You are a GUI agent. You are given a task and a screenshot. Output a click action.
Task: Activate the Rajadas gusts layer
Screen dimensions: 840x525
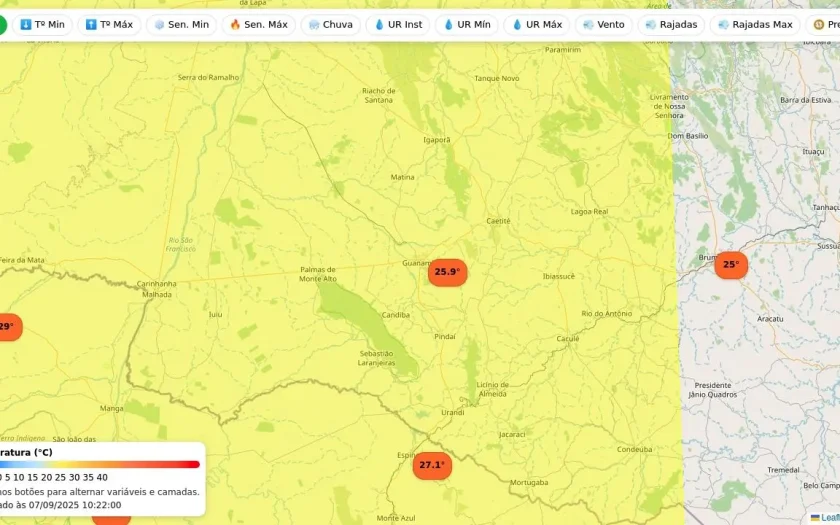click(671, 25)
